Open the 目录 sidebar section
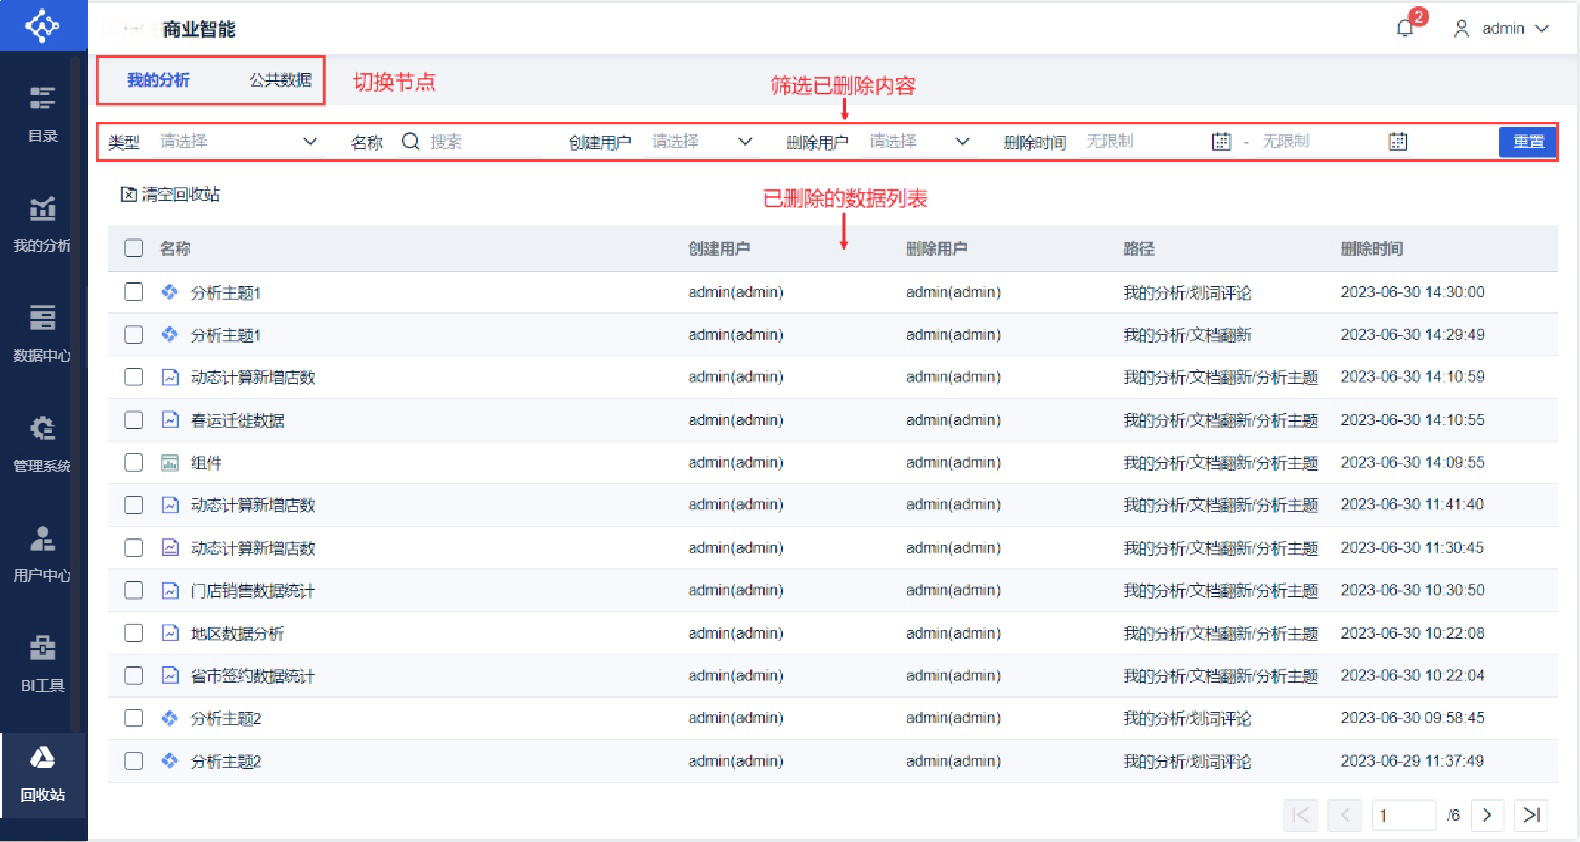The image size is (1580, 842). click(42, 114)
